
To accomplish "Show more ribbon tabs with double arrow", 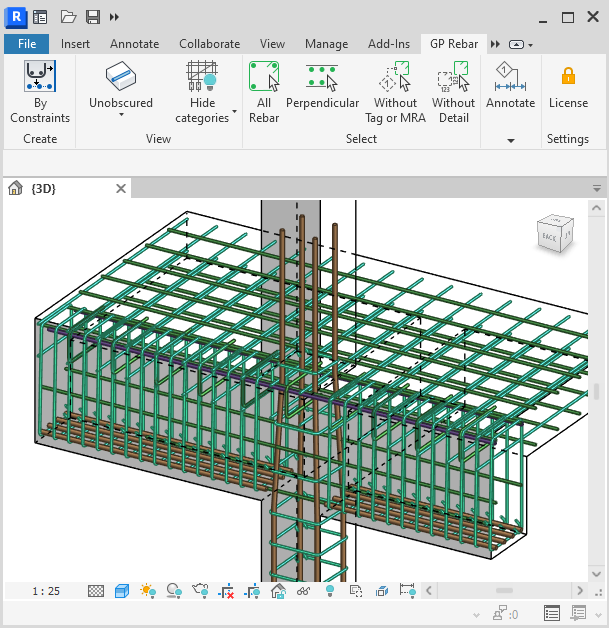I will click(495, 44).
